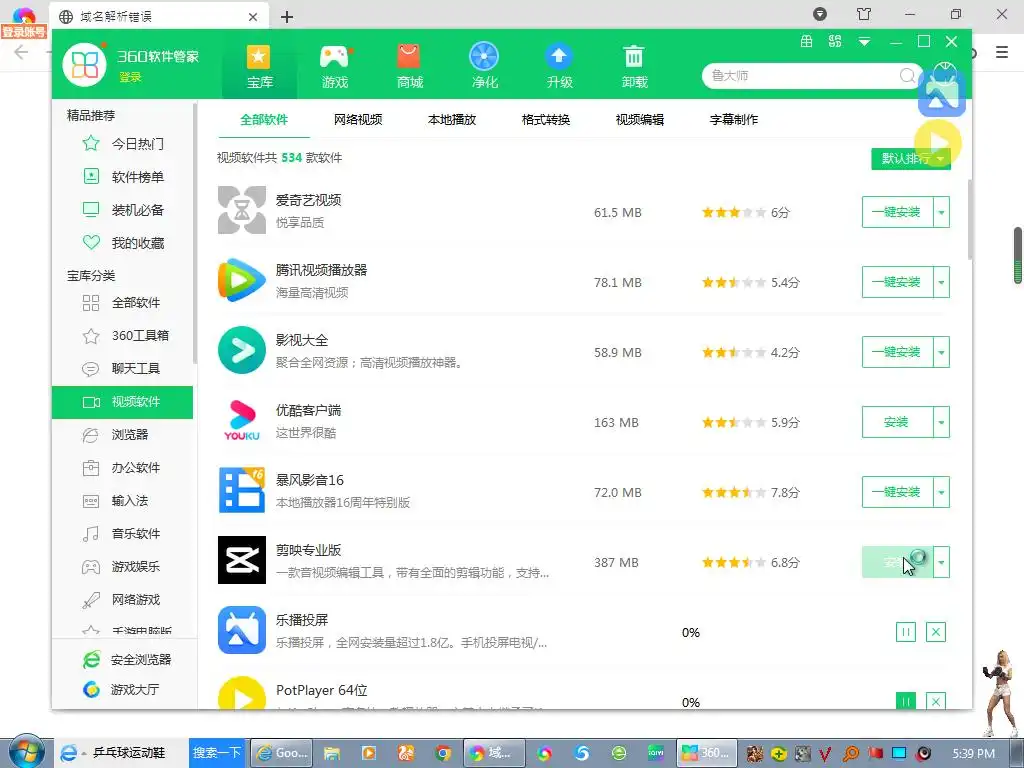
Task: Click the 乐播投屏 app icon
Action: (x=242, y=630)
